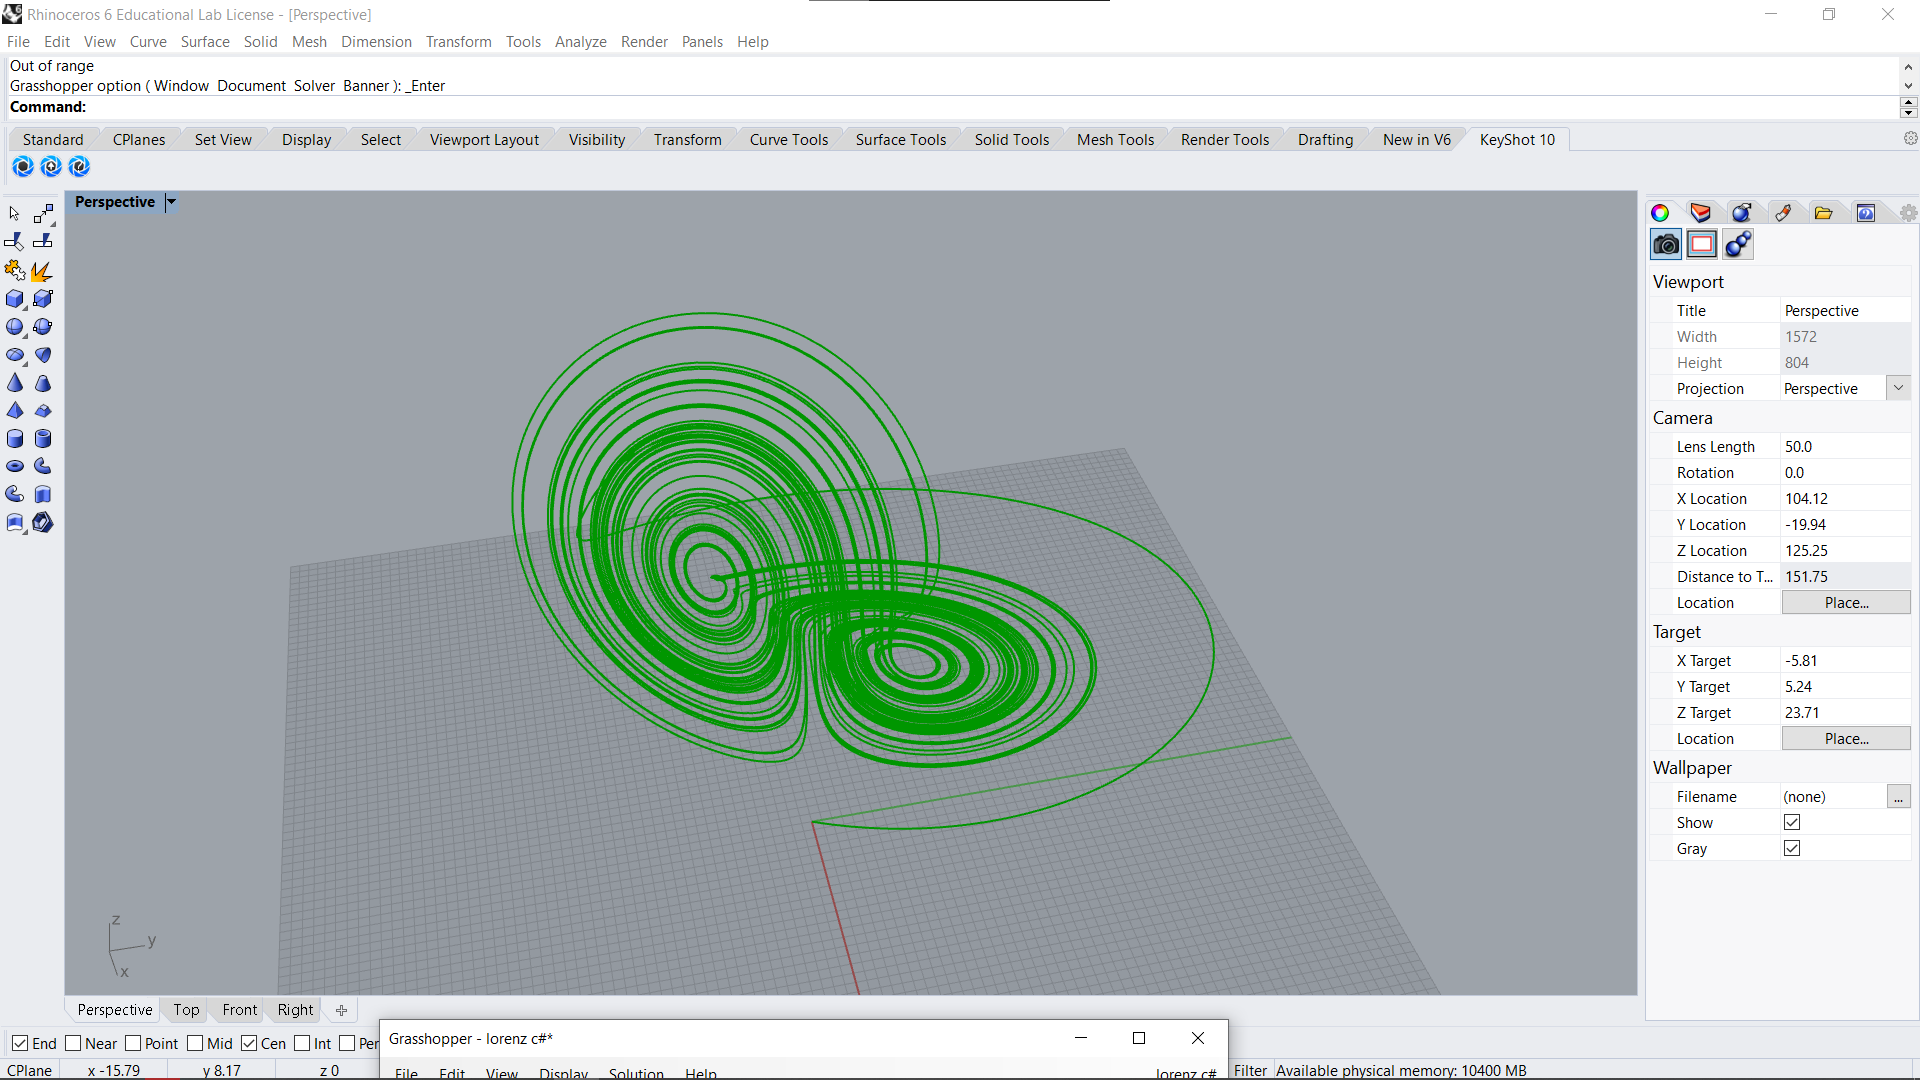Viewport: 1920px width, 1080px height.
Task: Expand the command history scroll down arrow
Action: [x=1908, y=86]
